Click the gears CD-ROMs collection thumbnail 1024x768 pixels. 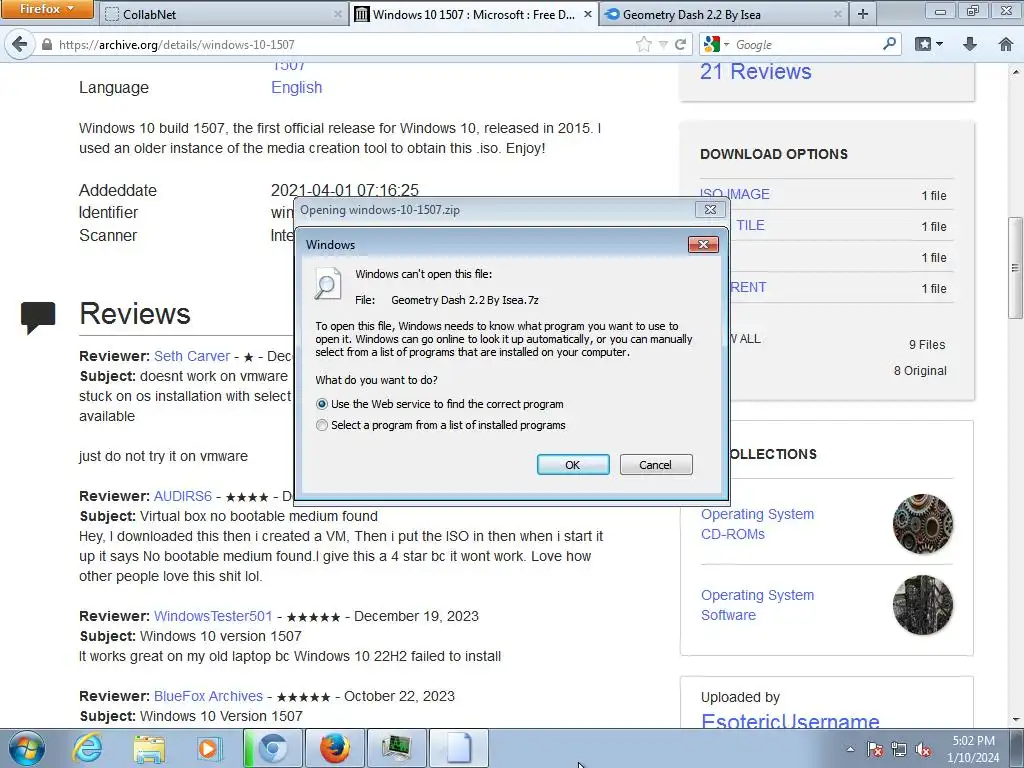point(923,524)
